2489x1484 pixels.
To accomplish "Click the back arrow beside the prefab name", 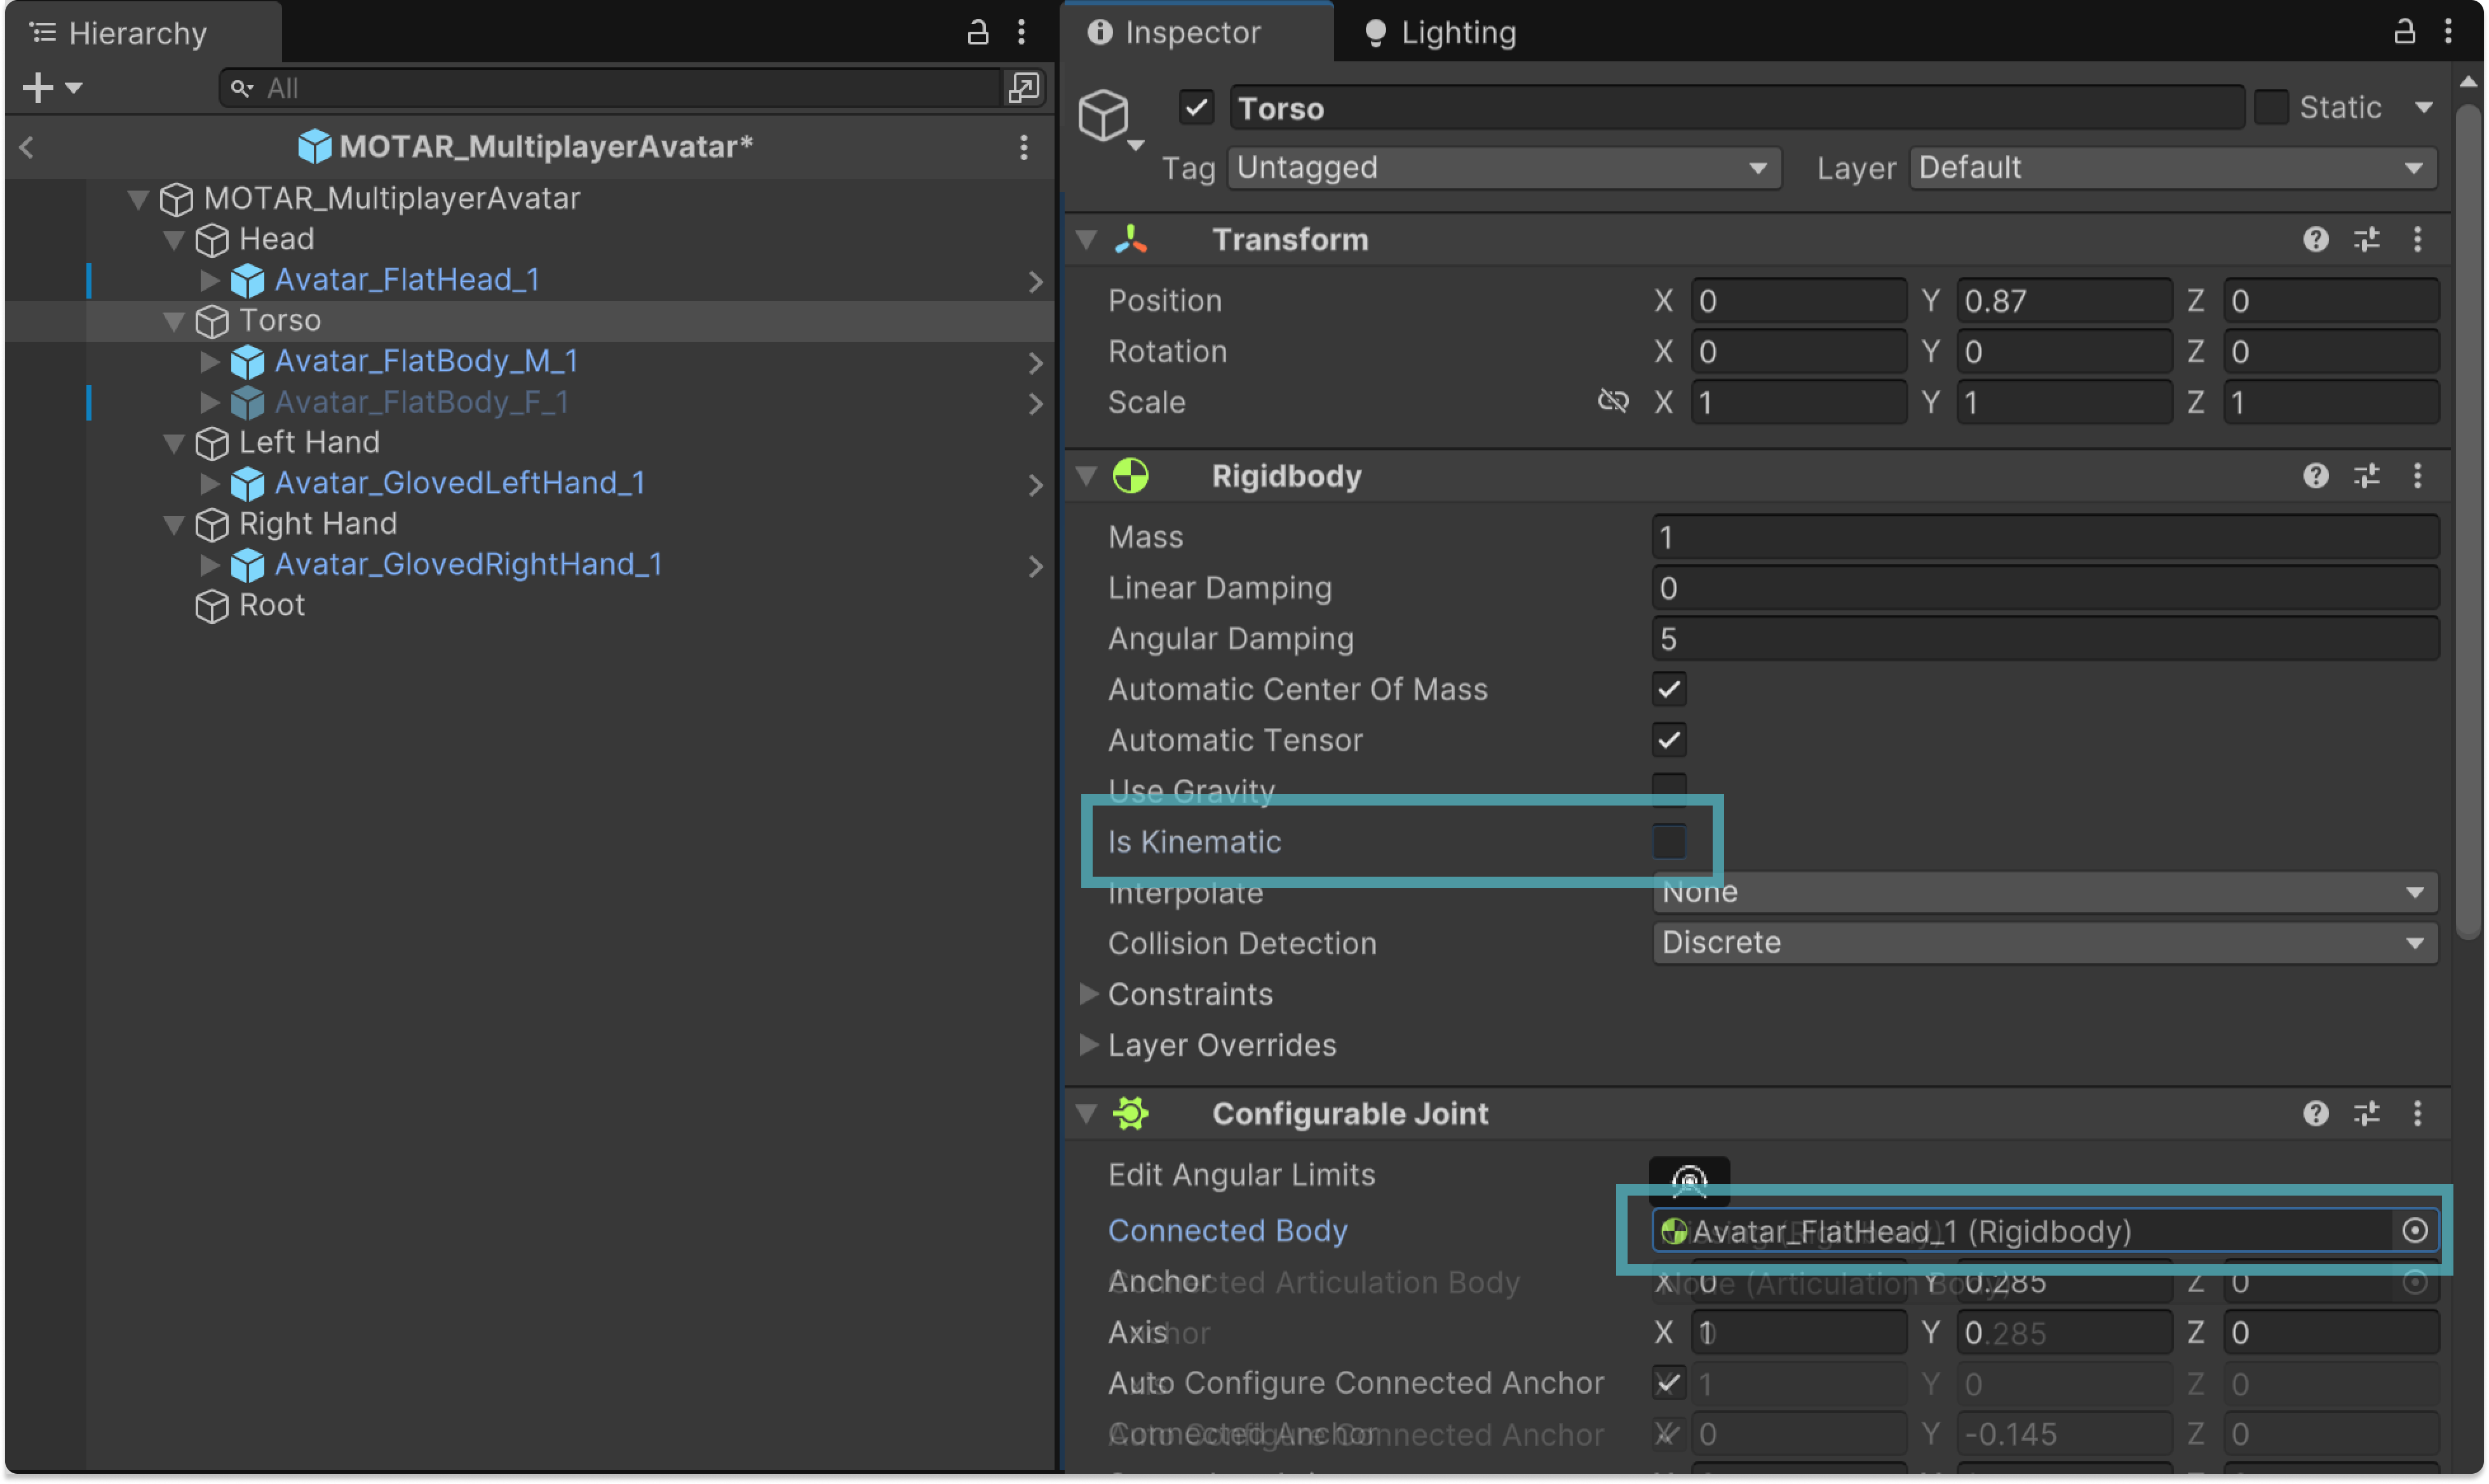I will click(27, 148).
